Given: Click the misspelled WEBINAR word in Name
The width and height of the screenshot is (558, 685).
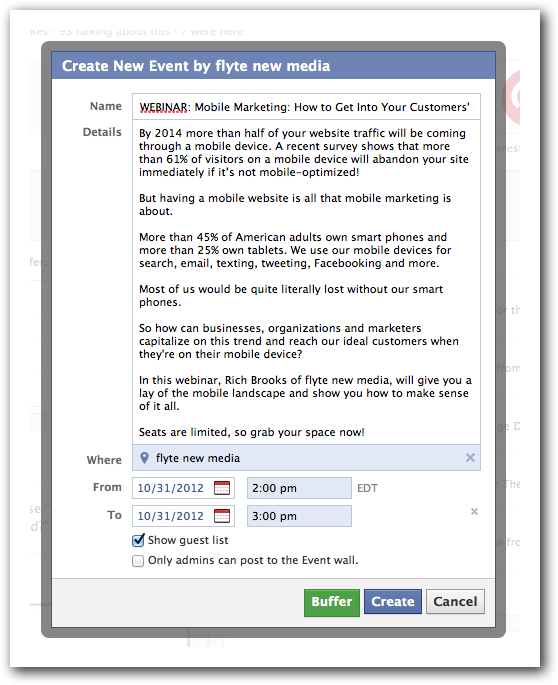Looking at the screenshot, I should (163, 107).
